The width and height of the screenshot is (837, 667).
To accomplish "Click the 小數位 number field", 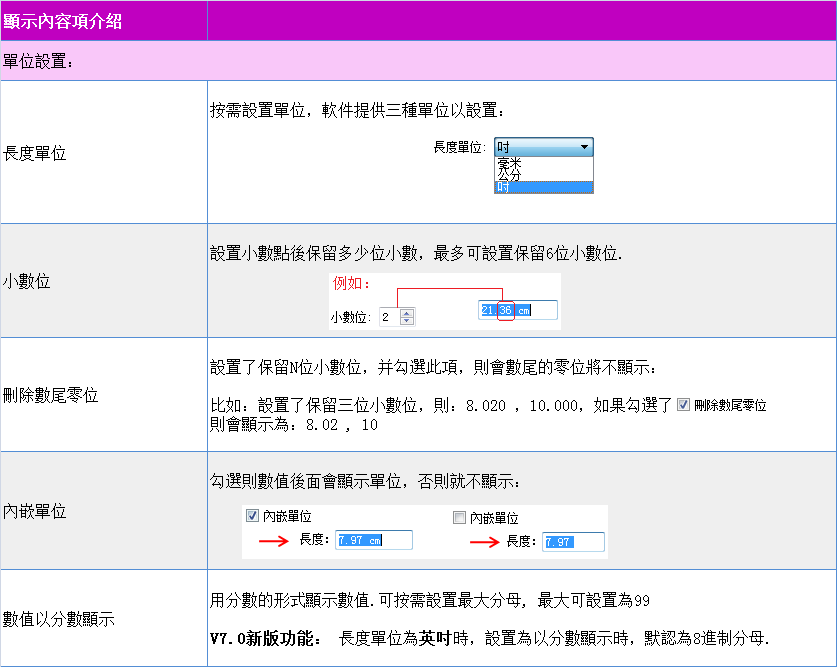I will (x=387, y=317).
